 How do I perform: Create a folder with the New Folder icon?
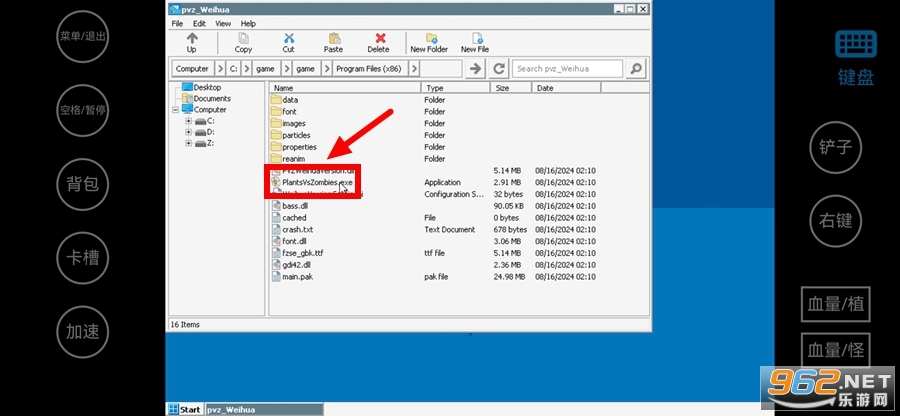[429, 38]
